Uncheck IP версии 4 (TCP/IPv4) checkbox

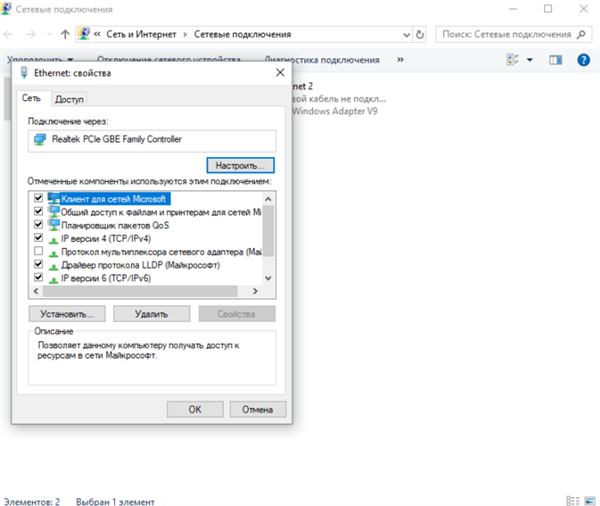(38, 238)
